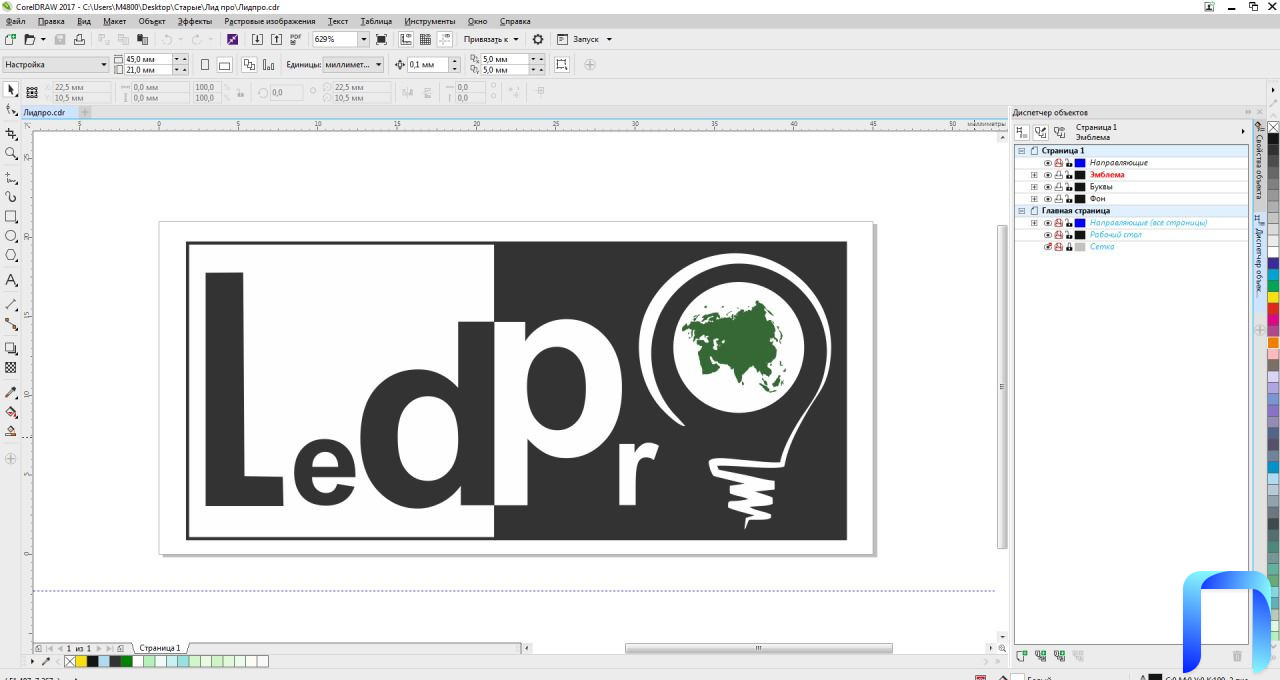The height and width of the screenshot is (680, 1280).
Task: Select the Smart Fill tool
Action: (11, 432)
